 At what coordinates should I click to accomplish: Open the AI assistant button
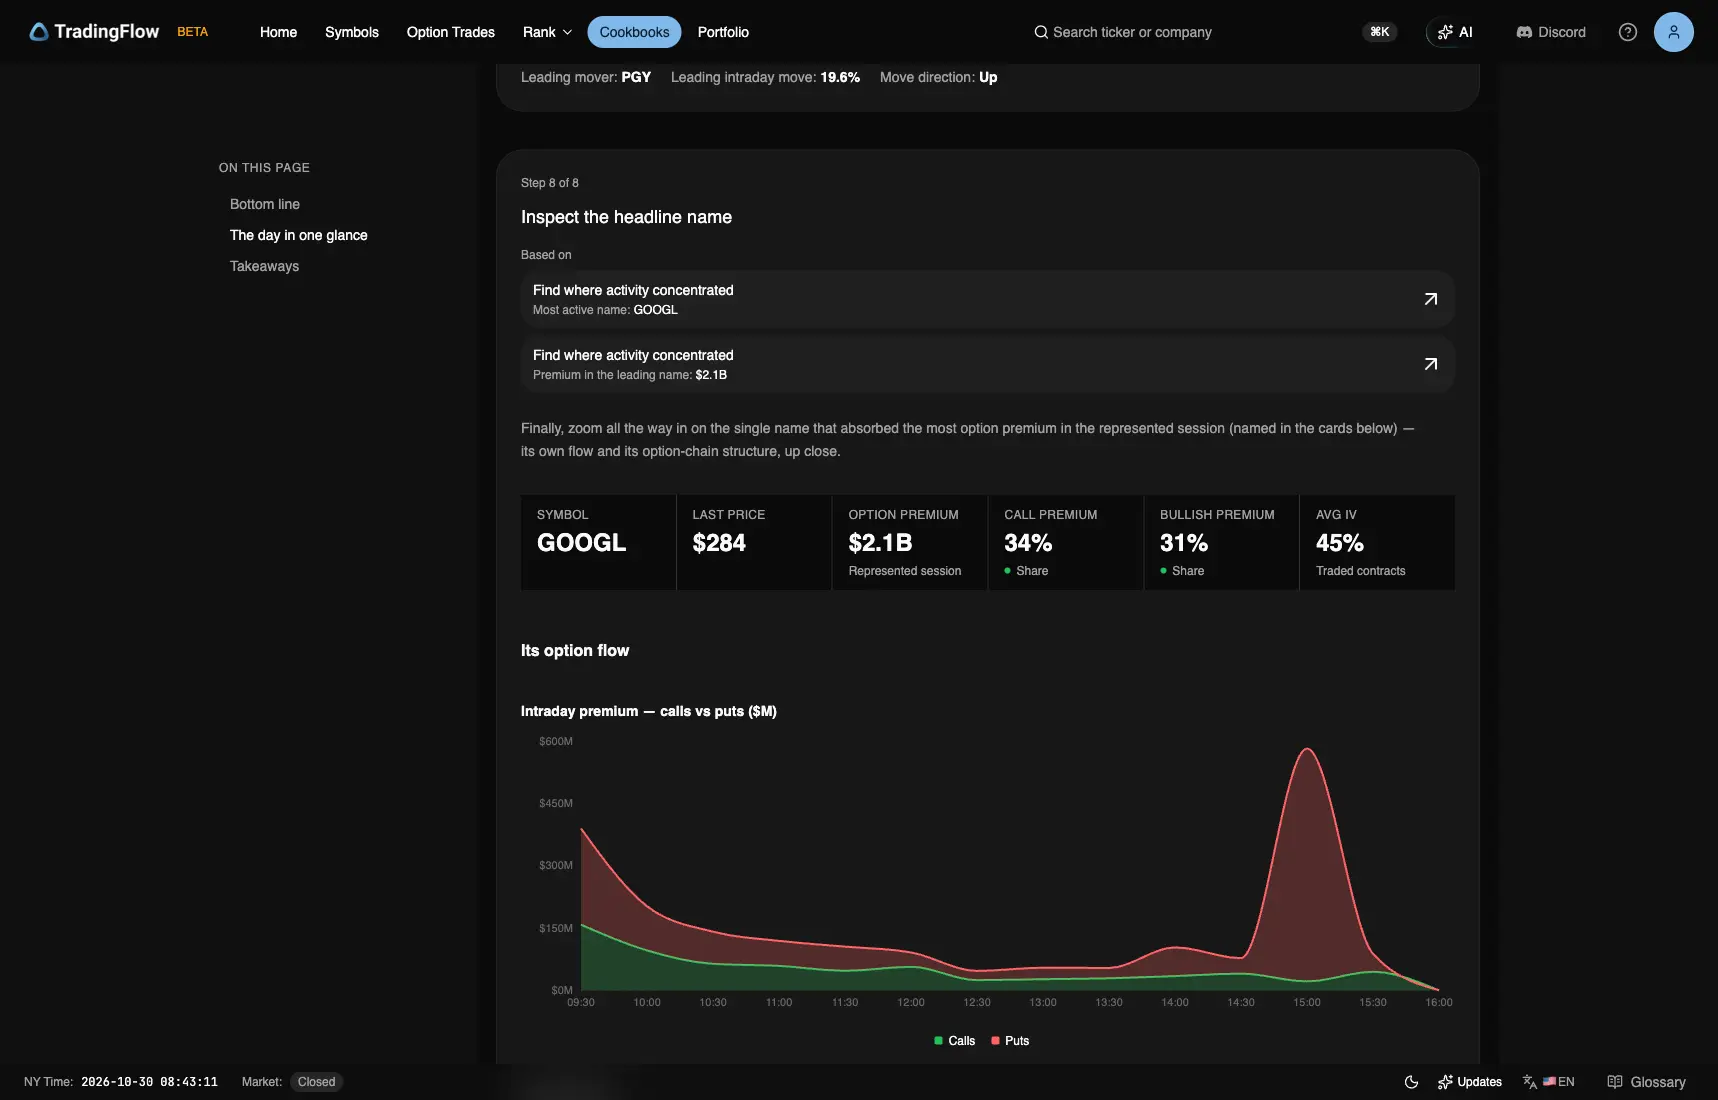coord(1455,32)
